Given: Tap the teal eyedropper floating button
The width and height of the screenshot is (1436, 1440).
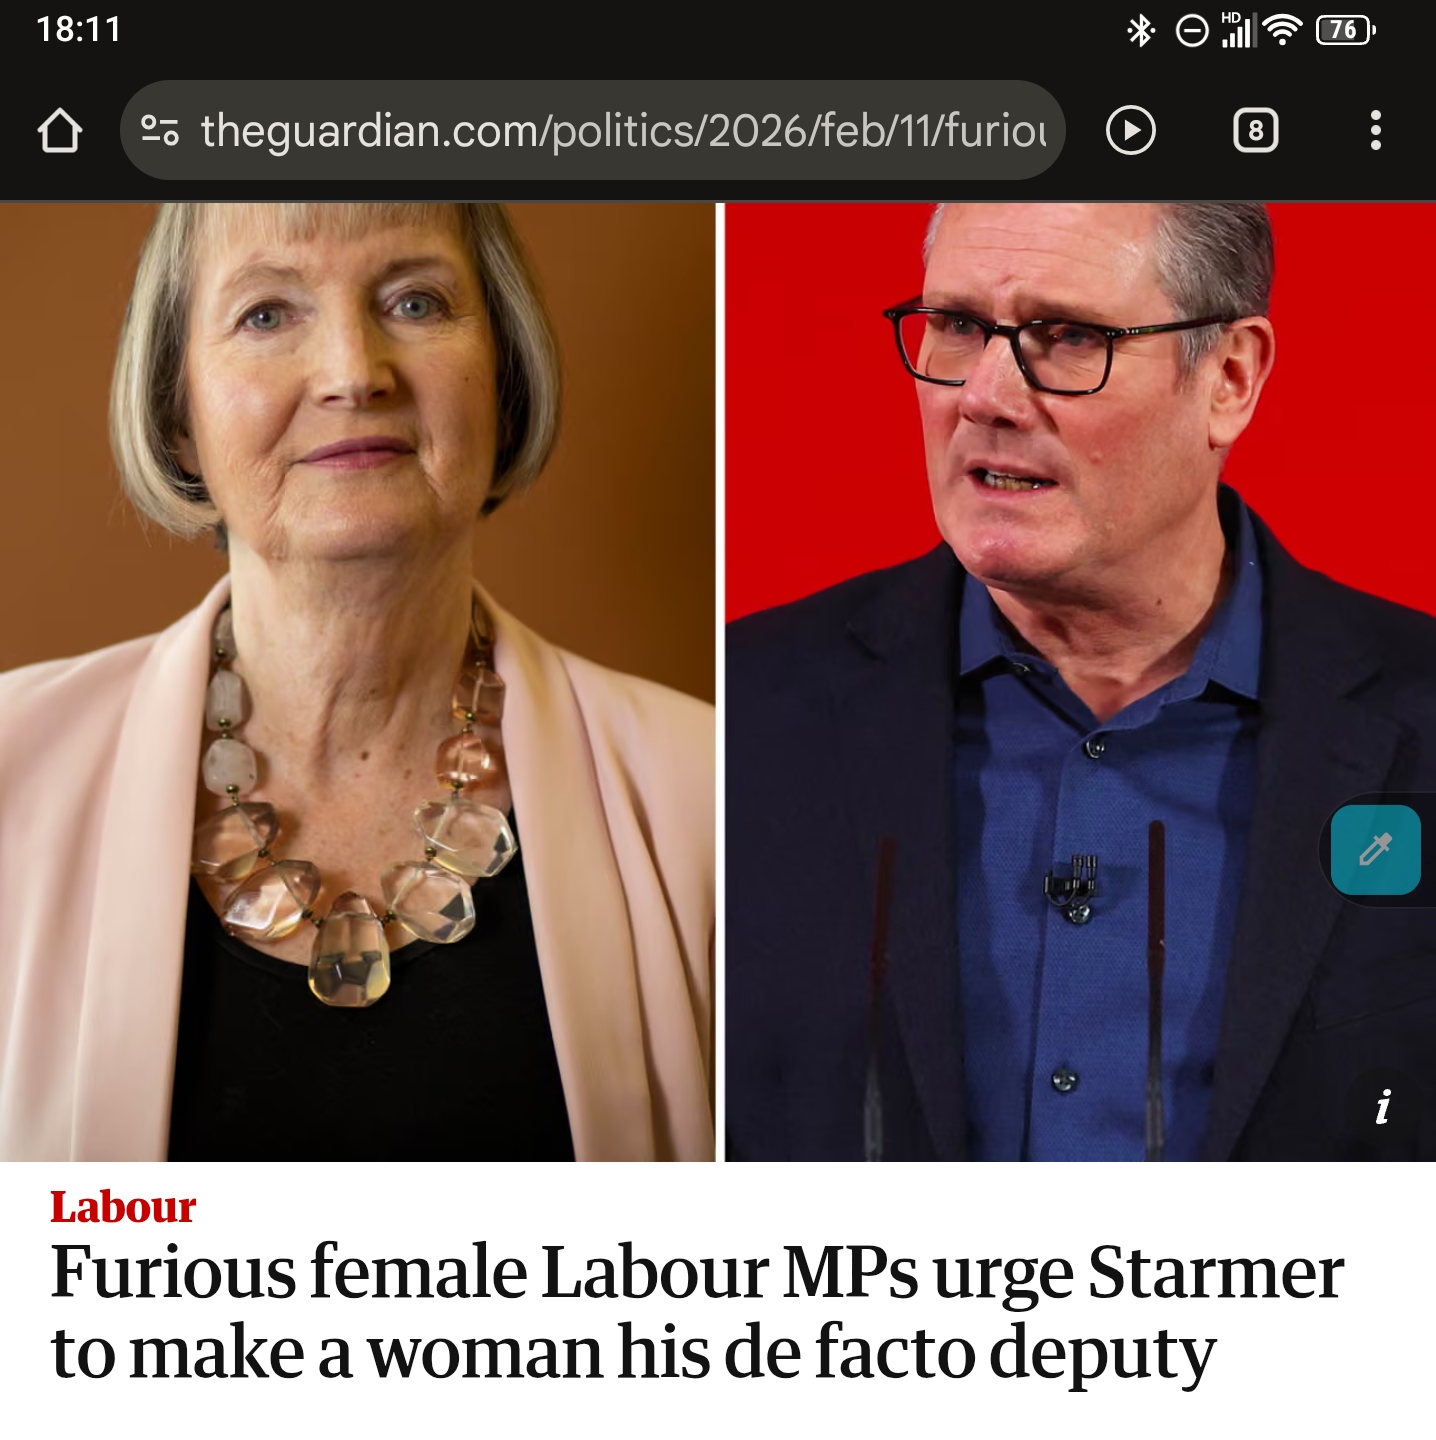Looking at the screenshot, I should [x=1376, y=850].
